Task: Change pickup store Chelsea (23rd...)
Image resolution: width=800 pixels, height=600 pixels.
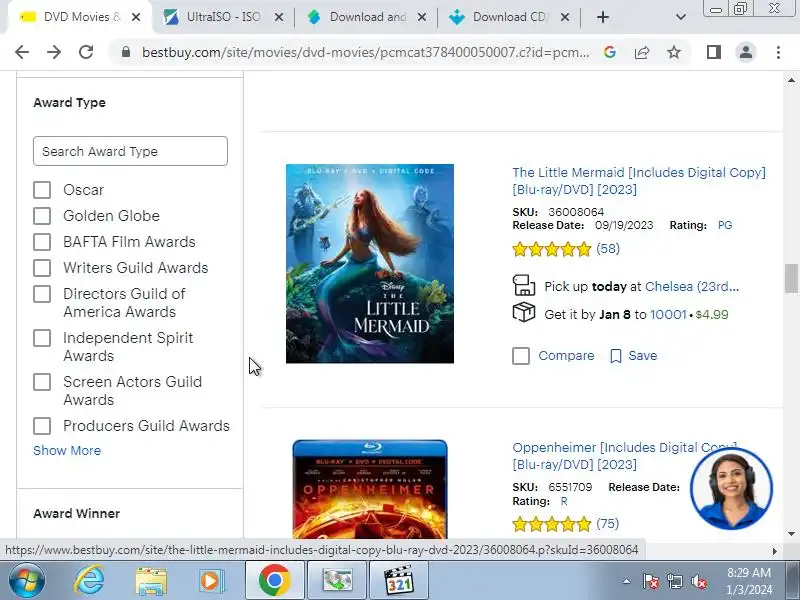Action: (x=692, y=286)
